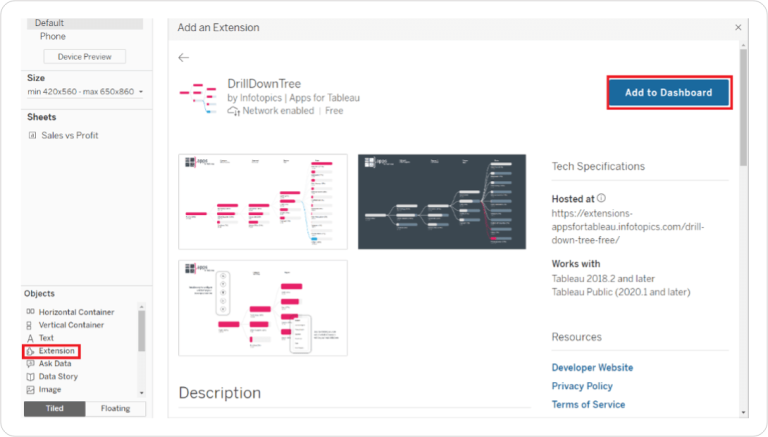Select the Text object icon

(30, 338)
